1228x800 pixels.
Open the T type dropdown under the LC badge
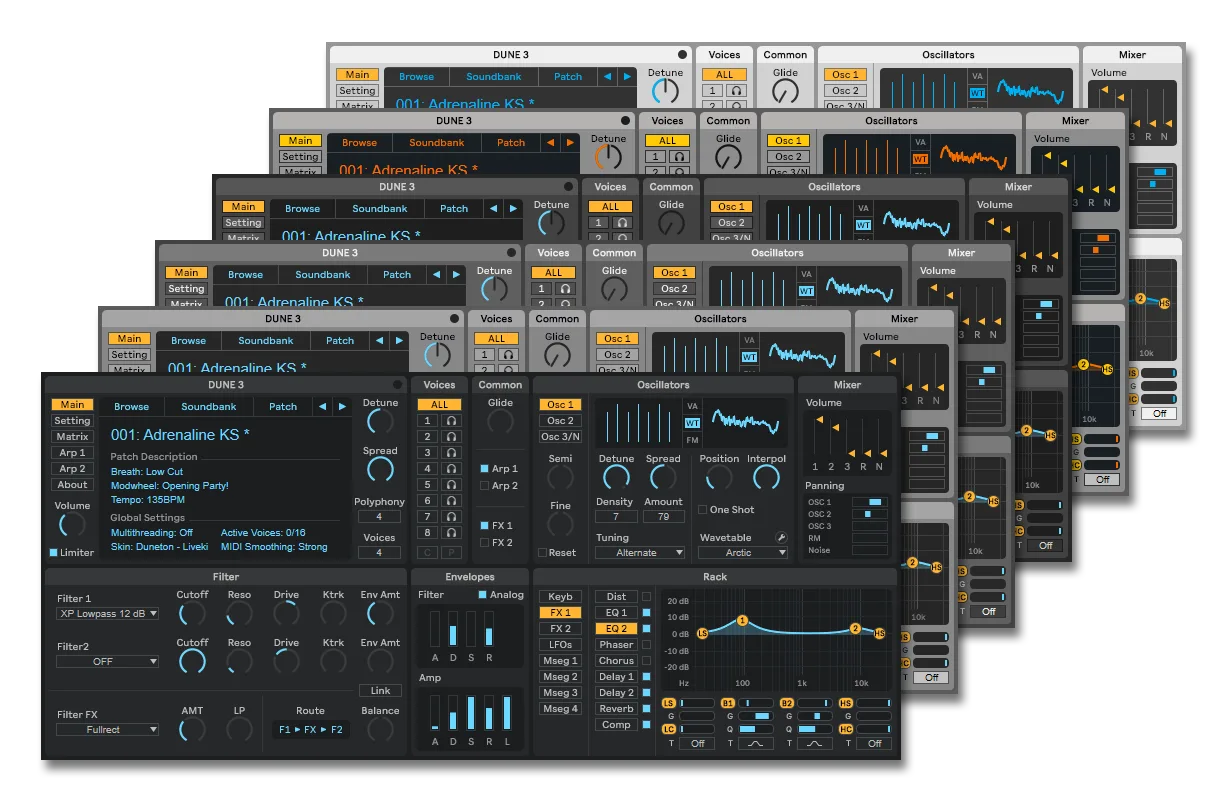point(698,743)
